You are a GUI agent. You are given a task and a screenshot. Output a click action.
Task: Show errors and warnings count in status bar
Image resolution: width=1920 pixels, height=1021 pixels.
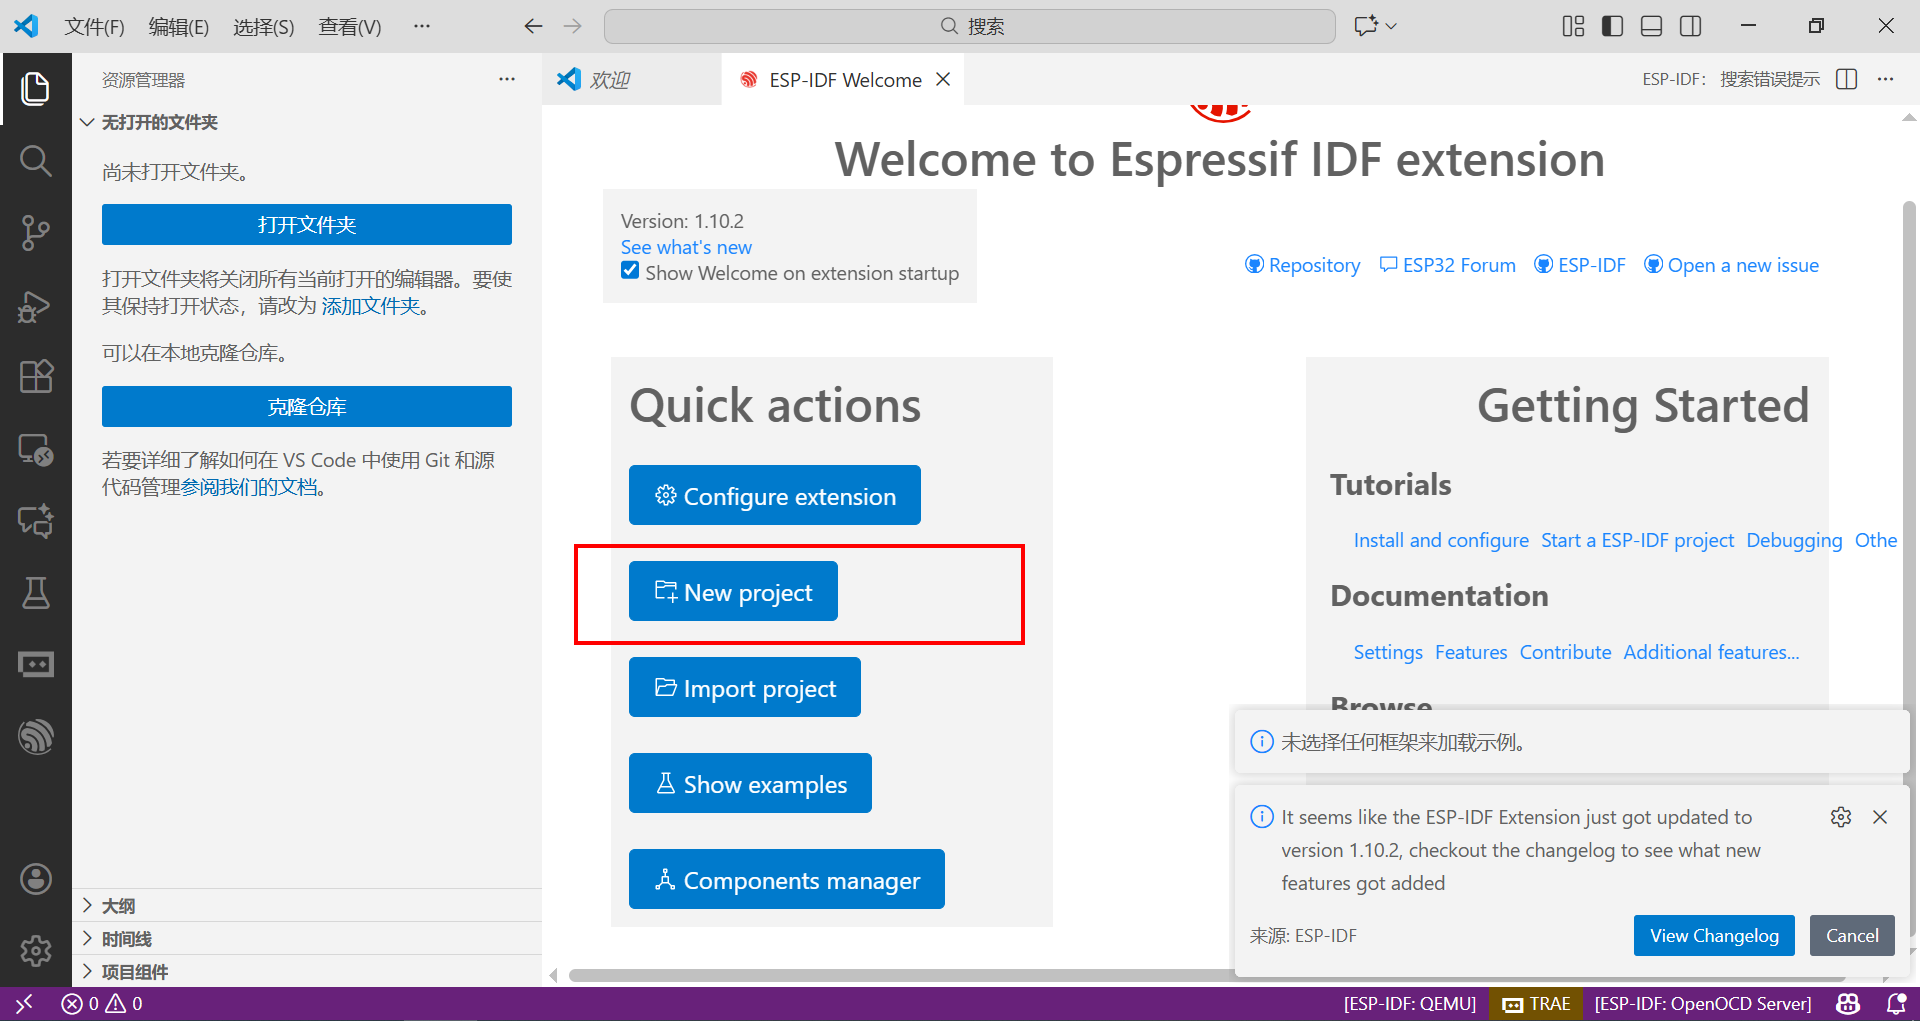[102, 1003]
